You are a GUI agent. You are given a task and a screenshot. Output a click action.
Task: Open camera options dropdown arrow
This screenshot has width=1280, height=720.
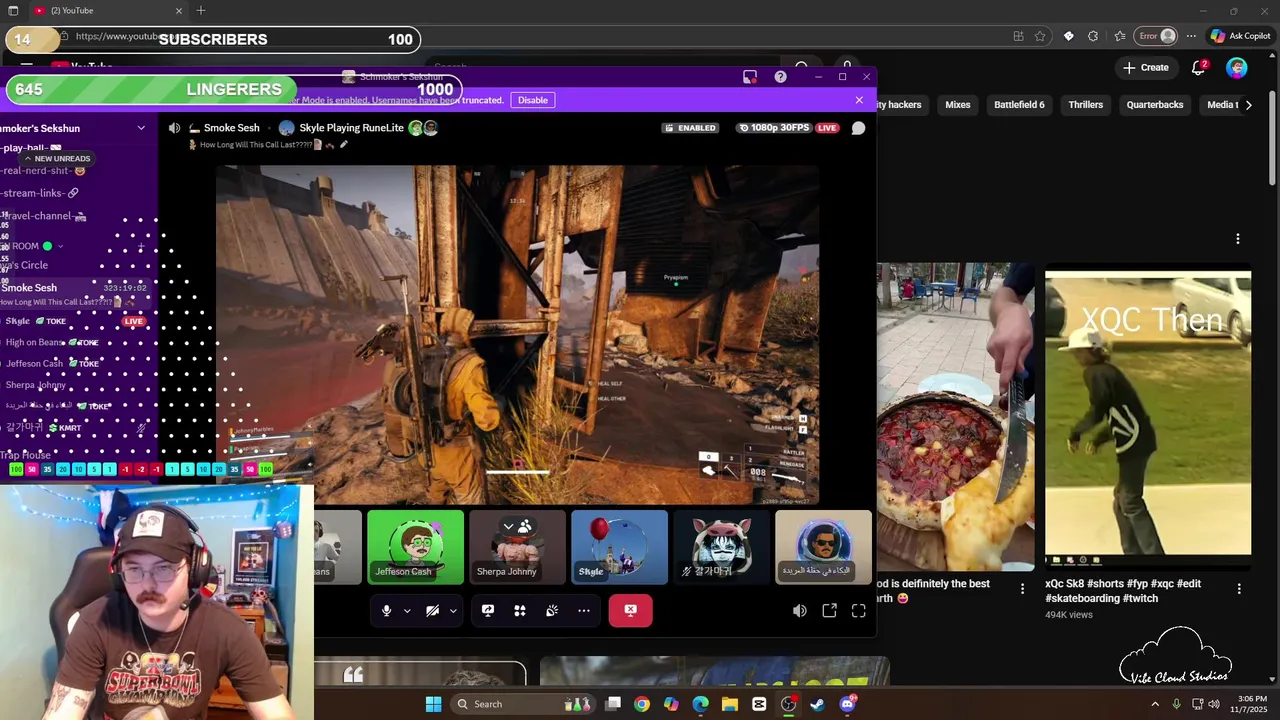(453, 611)
